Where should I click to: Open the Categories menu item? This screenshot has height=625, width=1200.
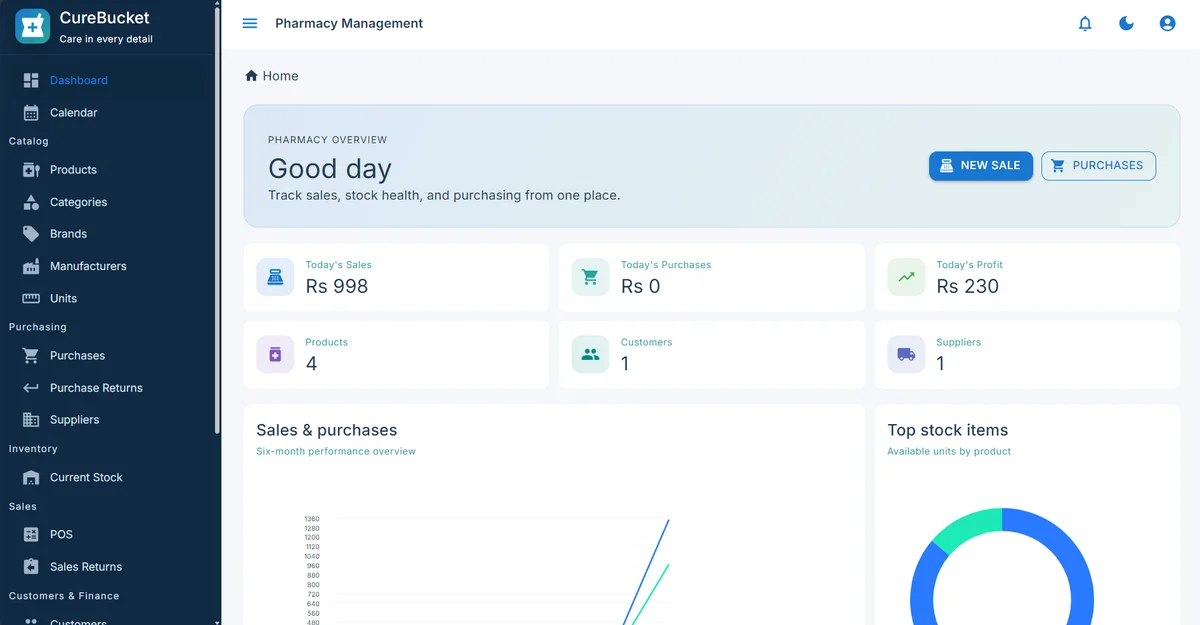[x=108, y=202]
